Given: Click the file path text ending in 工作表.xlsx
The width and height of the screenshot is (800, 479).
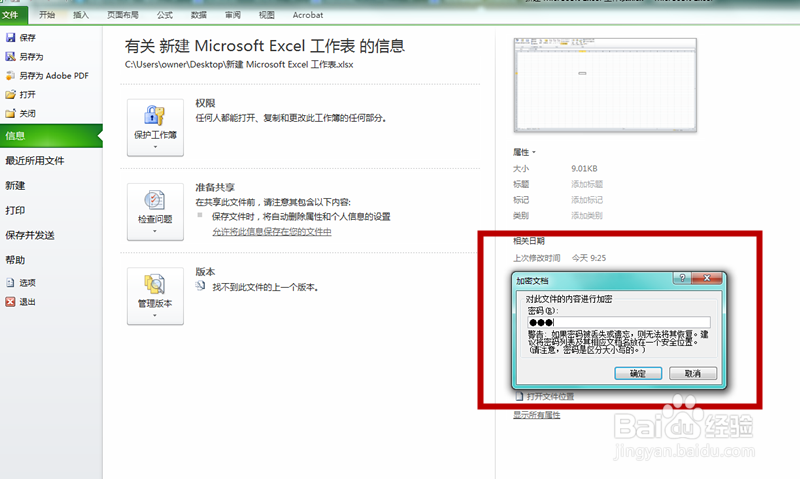Looking at the screenshot, I should tap(239, 65).
